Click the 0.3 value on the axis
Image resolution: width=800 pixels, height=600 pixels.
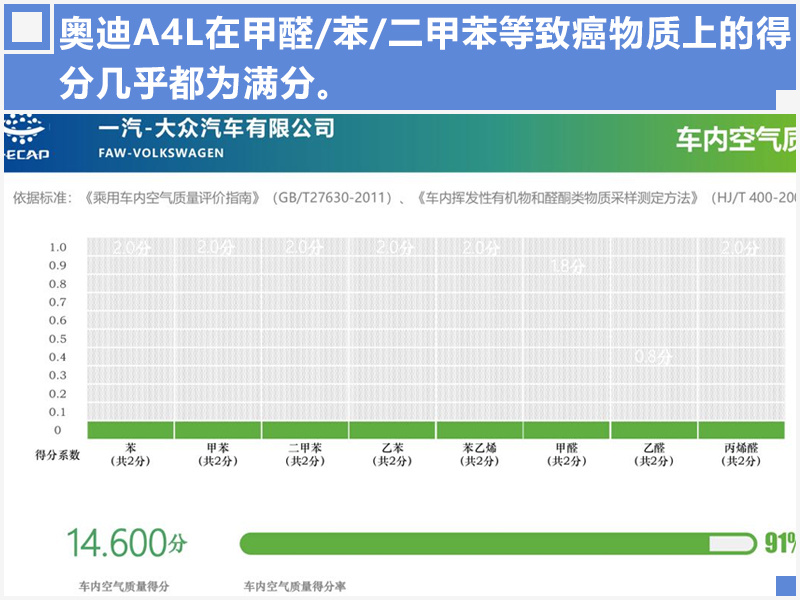[x=58, y=376]
